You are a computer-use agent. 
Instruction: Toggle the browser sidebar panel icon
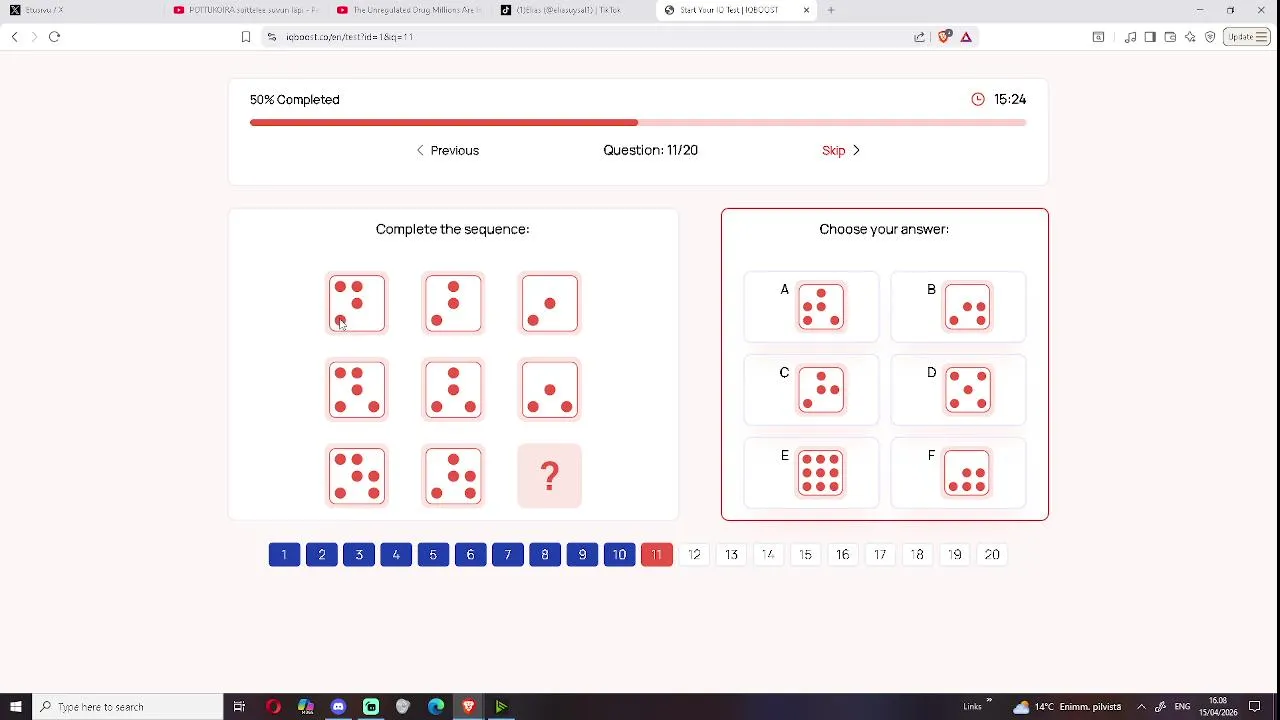(1150, 37)
